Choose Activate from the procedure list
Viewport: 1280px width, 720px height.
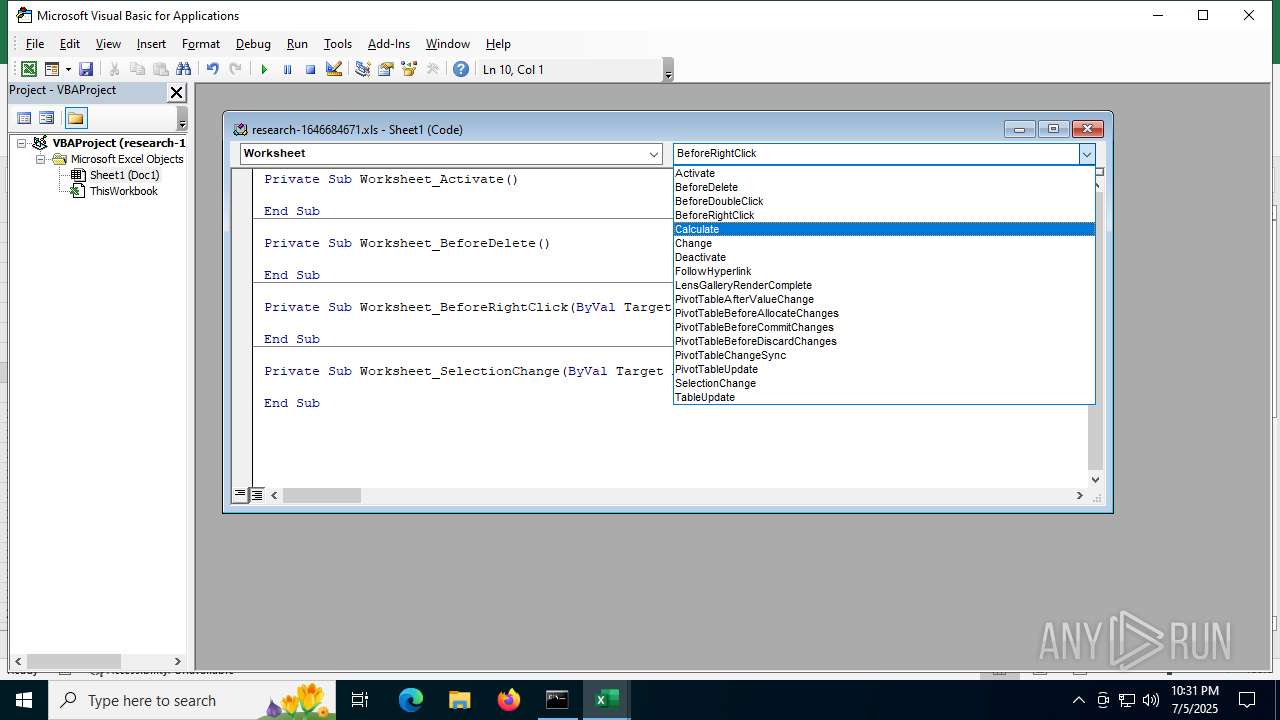tap(884, 173)
